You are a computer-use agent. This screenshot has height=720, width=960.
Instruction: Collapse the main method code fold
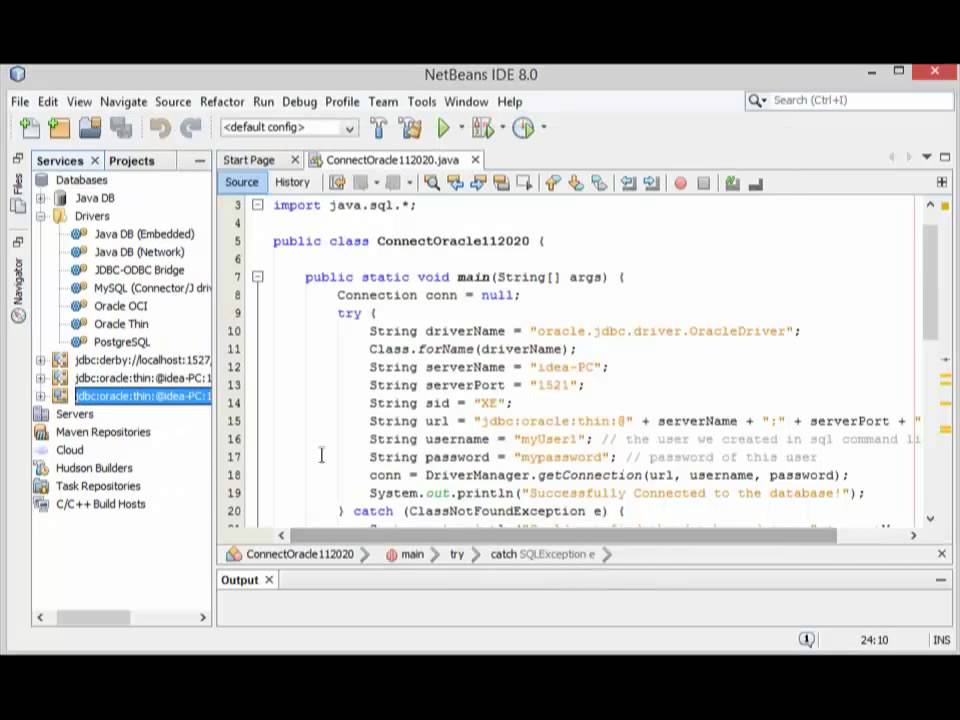coord(257,277)
